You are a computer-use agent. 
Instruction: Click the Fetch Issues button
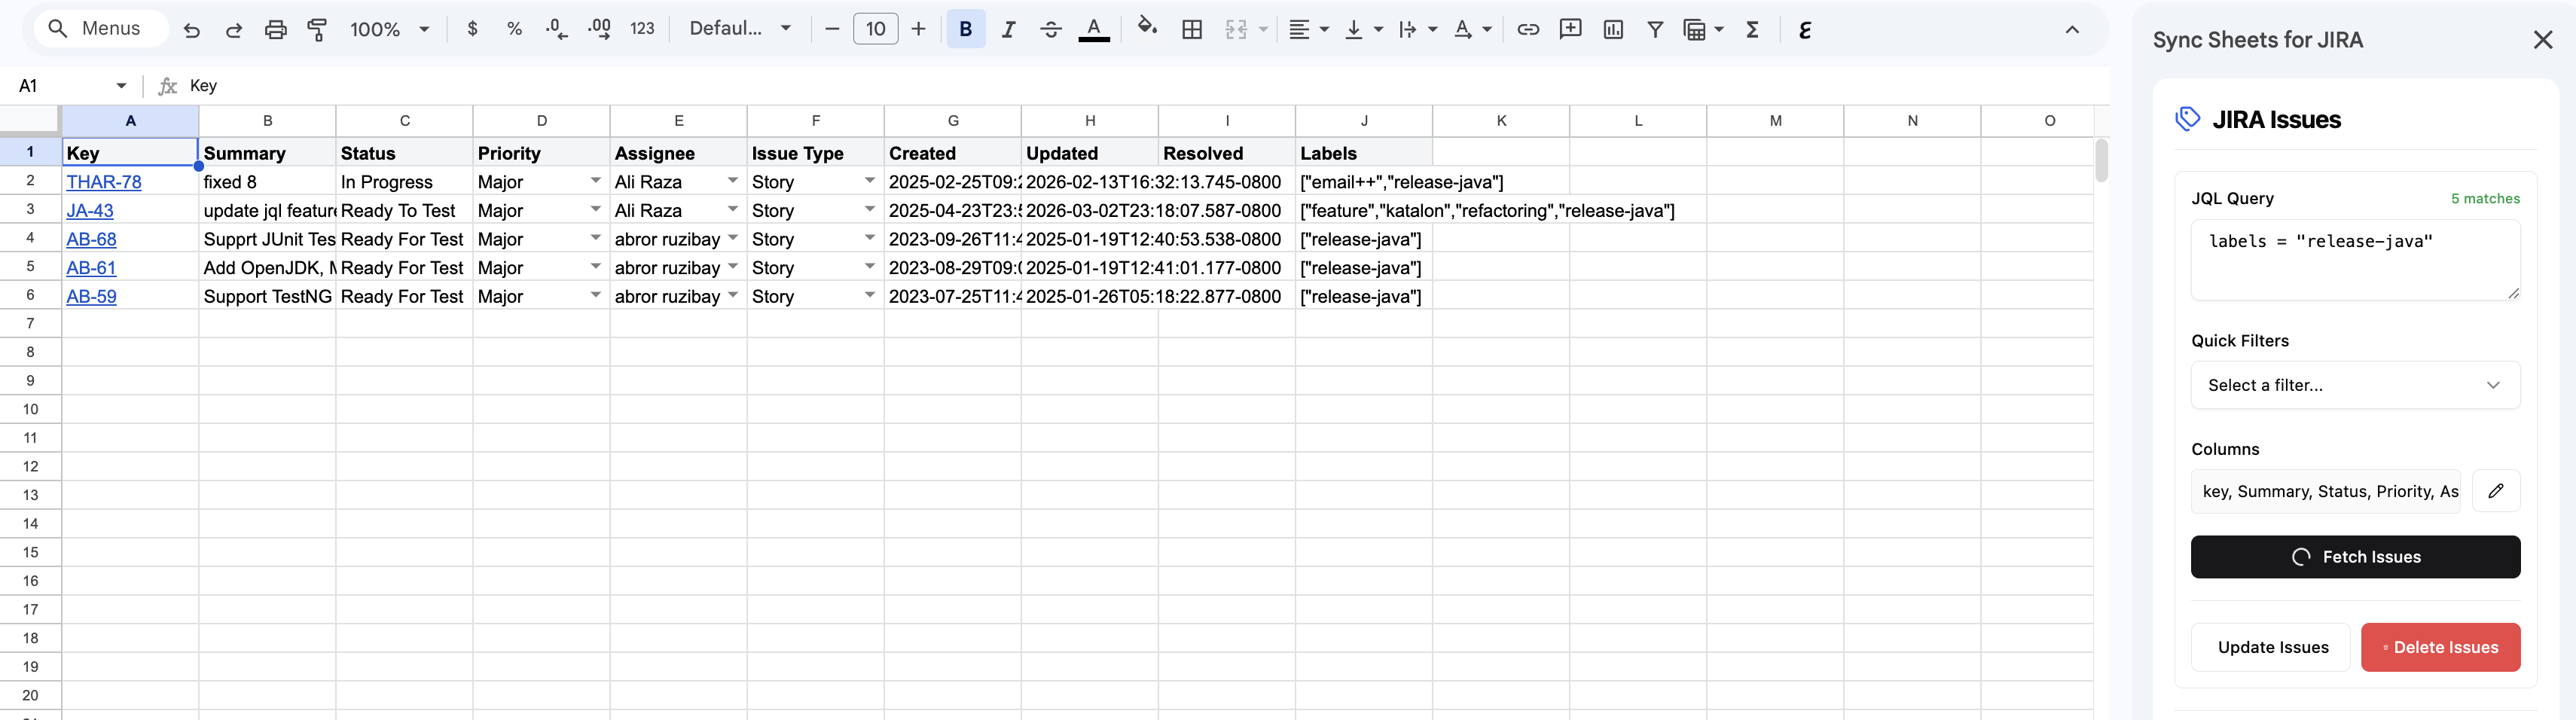click(2355, 557)
